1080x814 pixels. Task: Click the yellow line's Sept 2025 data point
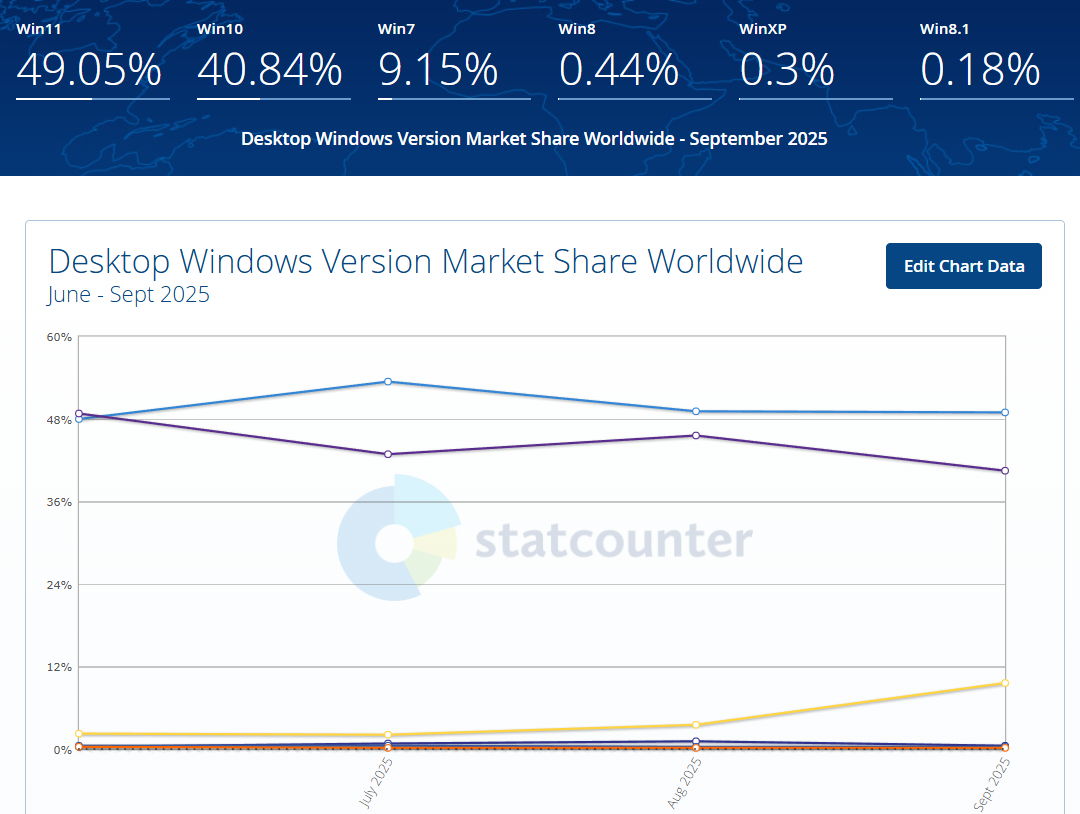click(1005, 683)
